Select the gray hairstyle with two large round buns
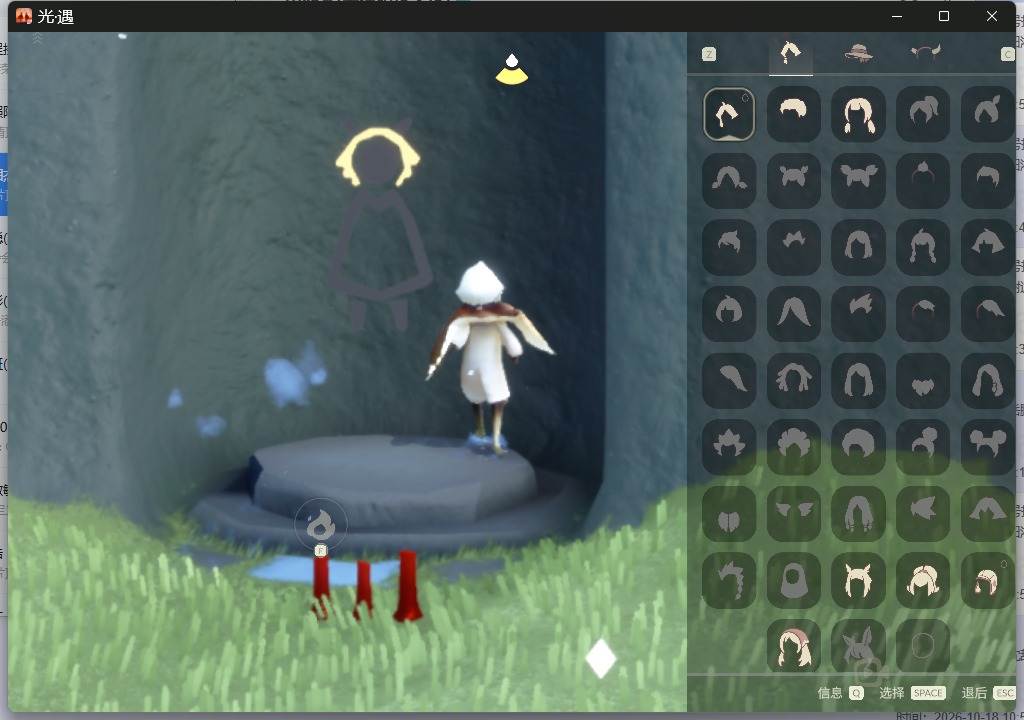This screenshot has height=720, width=1024. 987,447
